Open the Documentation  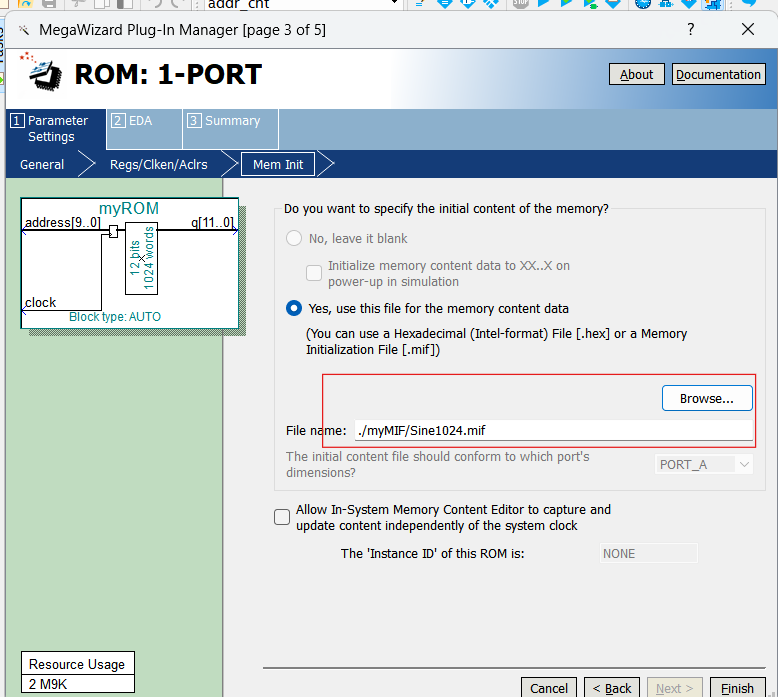point(718,74)
